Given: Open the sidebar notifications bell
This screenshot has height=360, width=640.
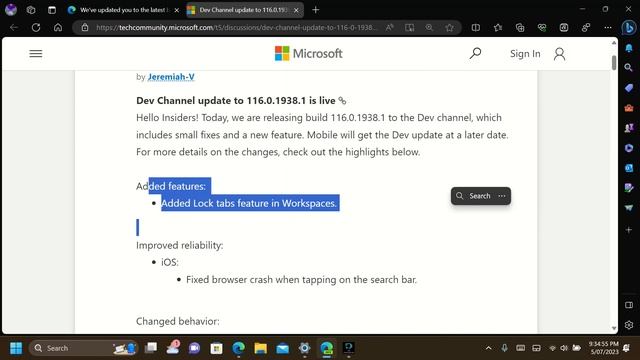Looking at the screenshot, I should (x=629, y=48).
